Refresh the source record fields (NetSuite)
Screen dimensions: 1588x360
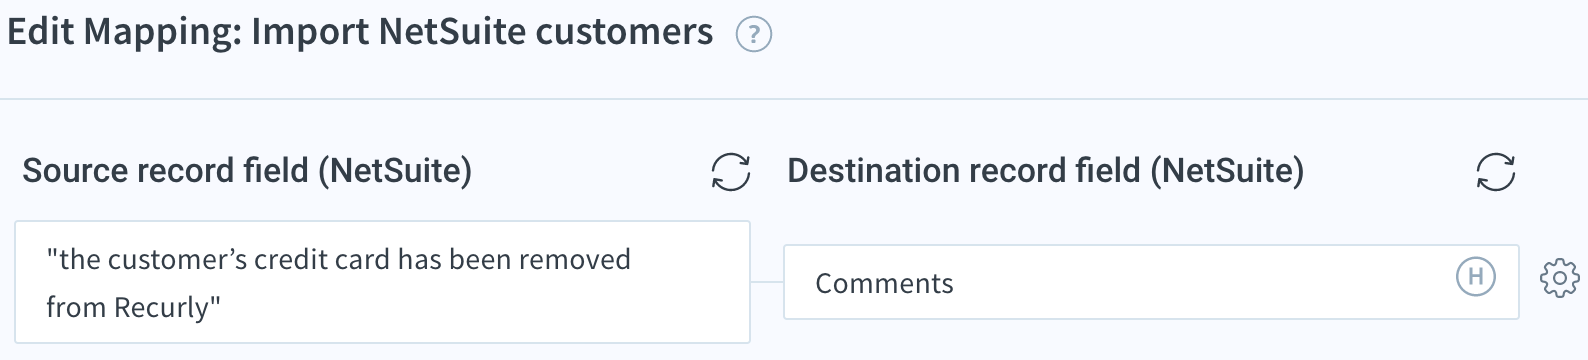coord(731,172)
